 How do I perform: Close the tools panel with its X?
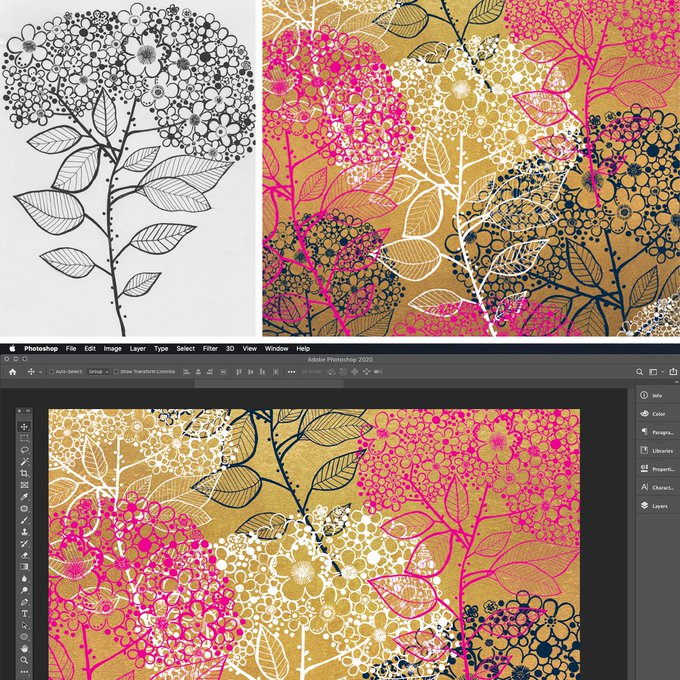click(20, 411)
